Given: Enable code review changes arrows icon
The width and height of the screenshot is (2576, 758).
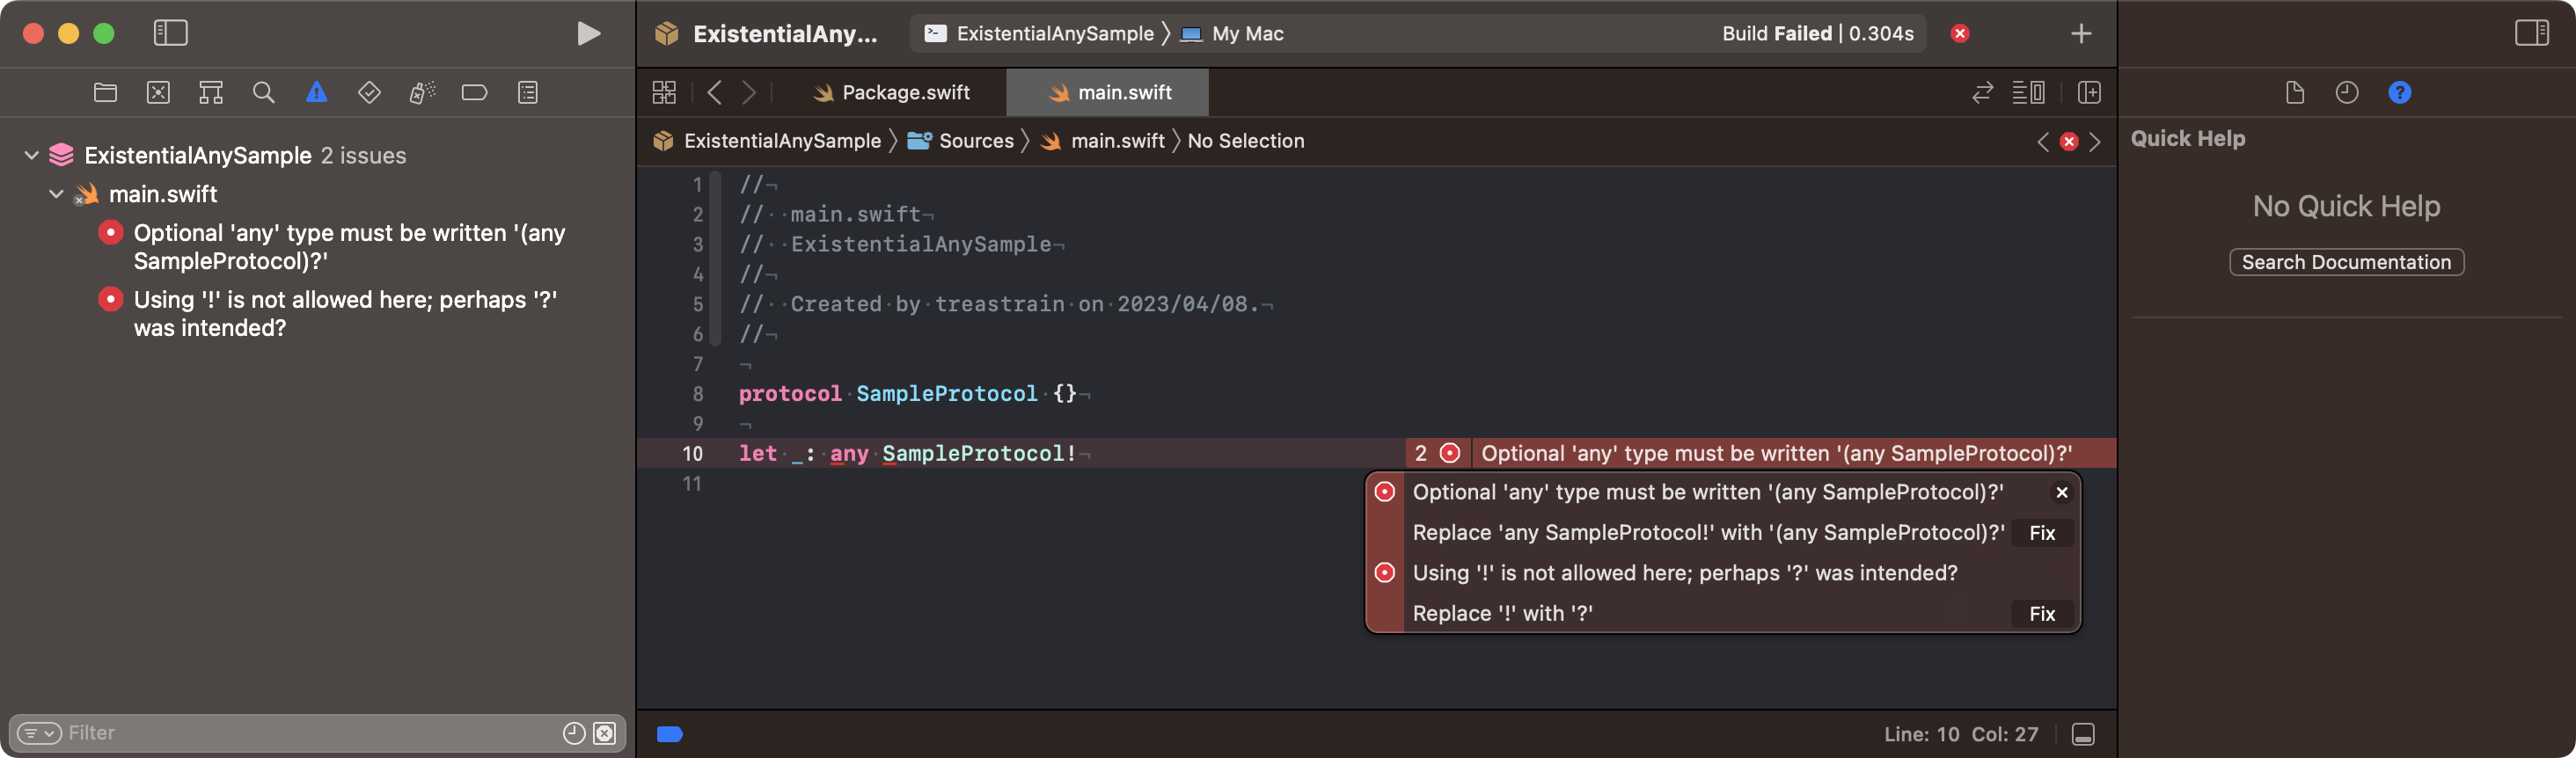Looking at the screenshot, I should coord(1982,93).
